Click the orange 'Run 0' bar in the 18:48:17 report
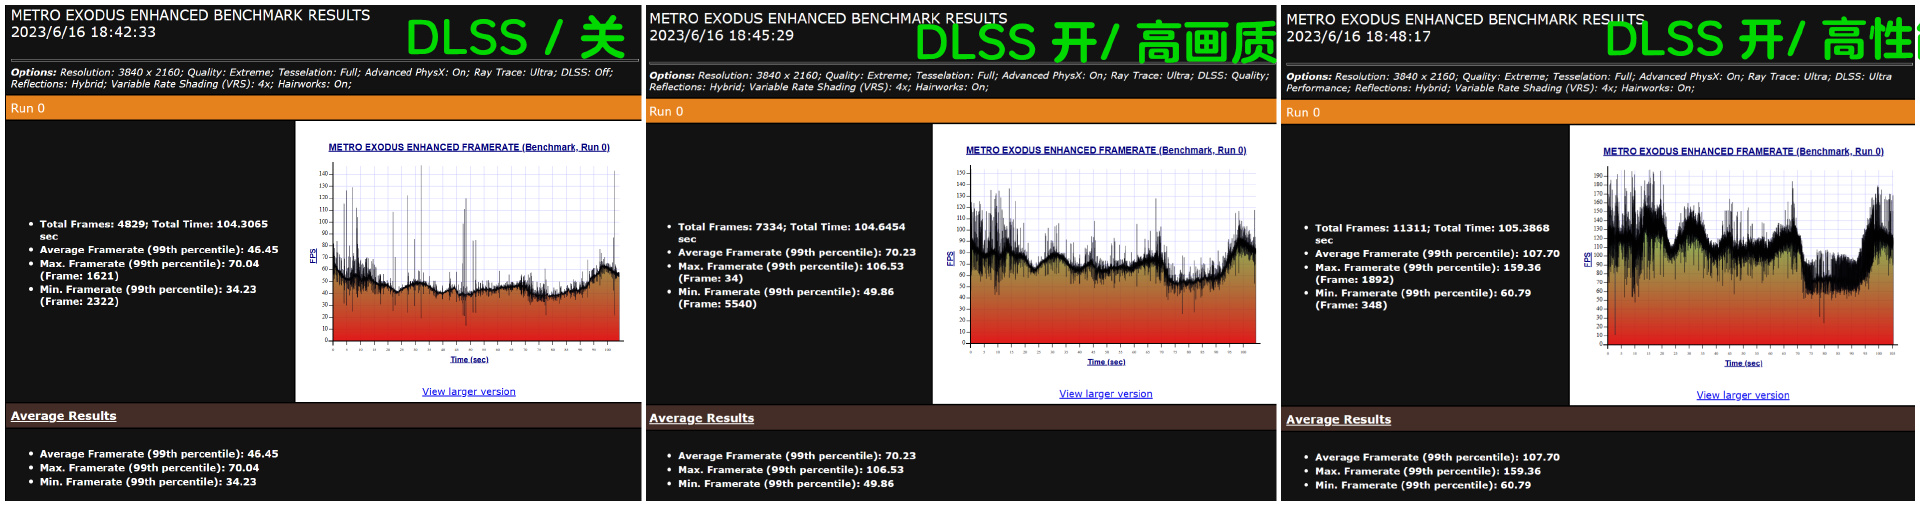 [1598, 112]
